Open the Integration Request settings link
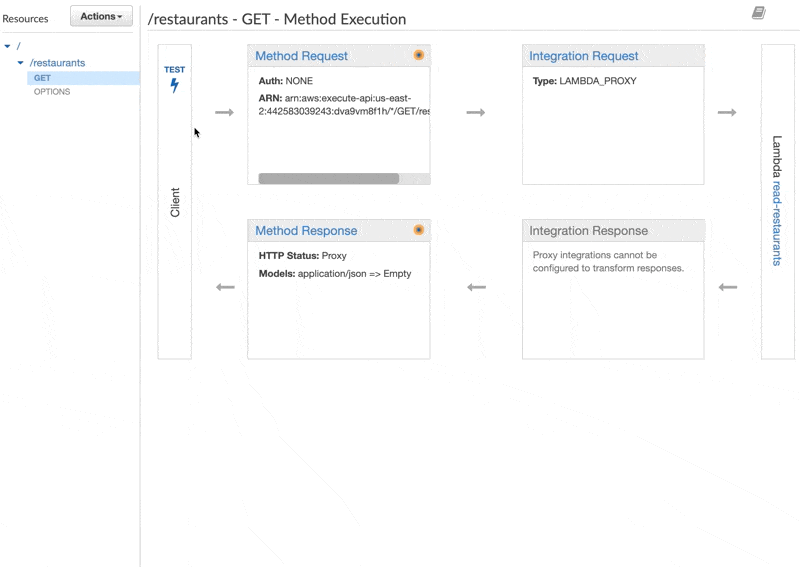The height and width of the screenshot is (567, 800). [583, 57]
